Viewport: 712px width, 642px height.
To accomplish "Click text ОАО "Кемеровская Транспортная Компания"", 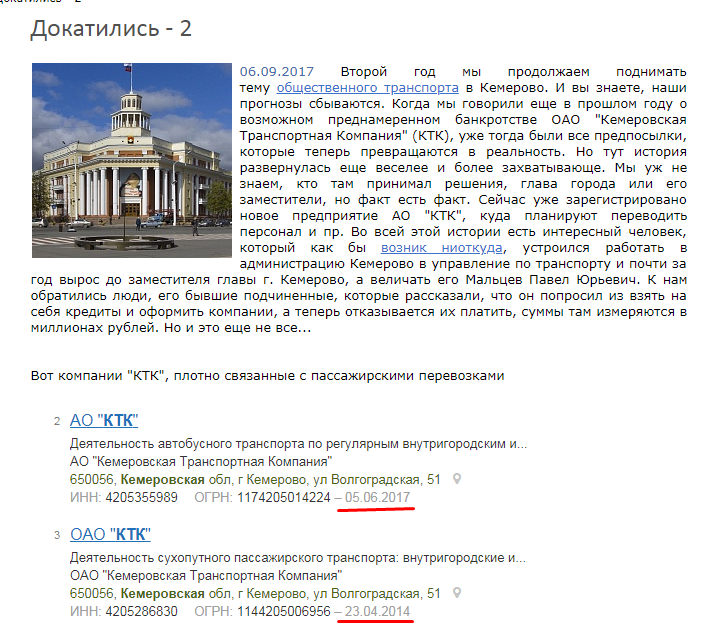I will coord(206,576).
